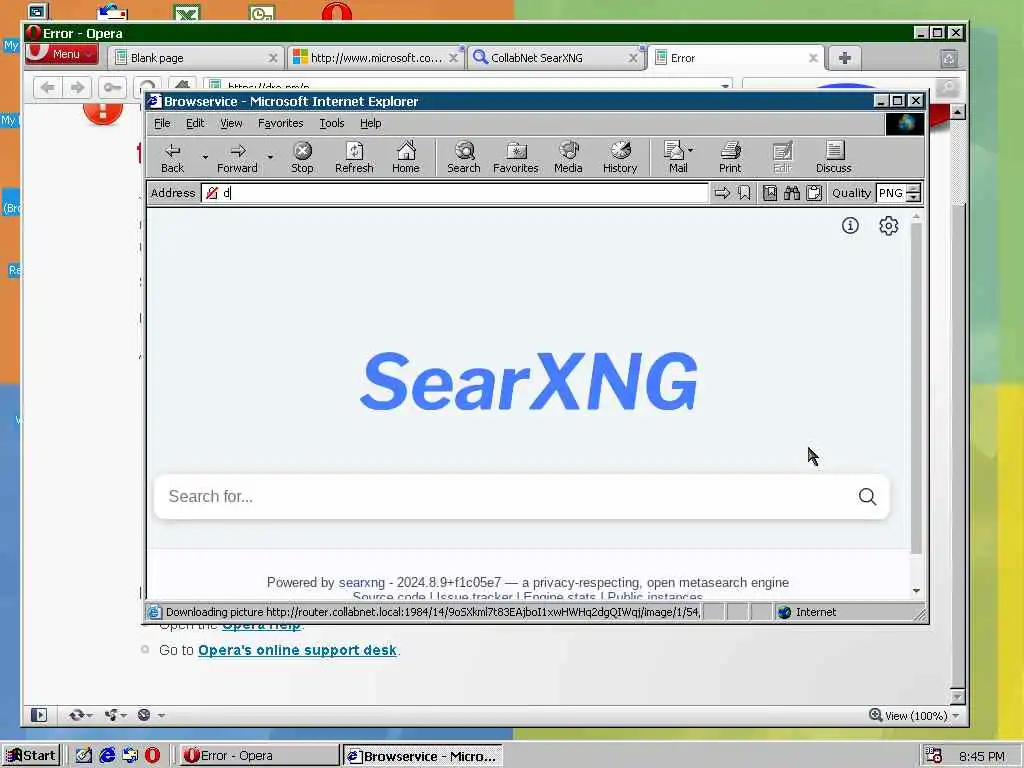Open the Edit menu
The width and height of the screenshot is (1024, 768).
tap(195, 123)
